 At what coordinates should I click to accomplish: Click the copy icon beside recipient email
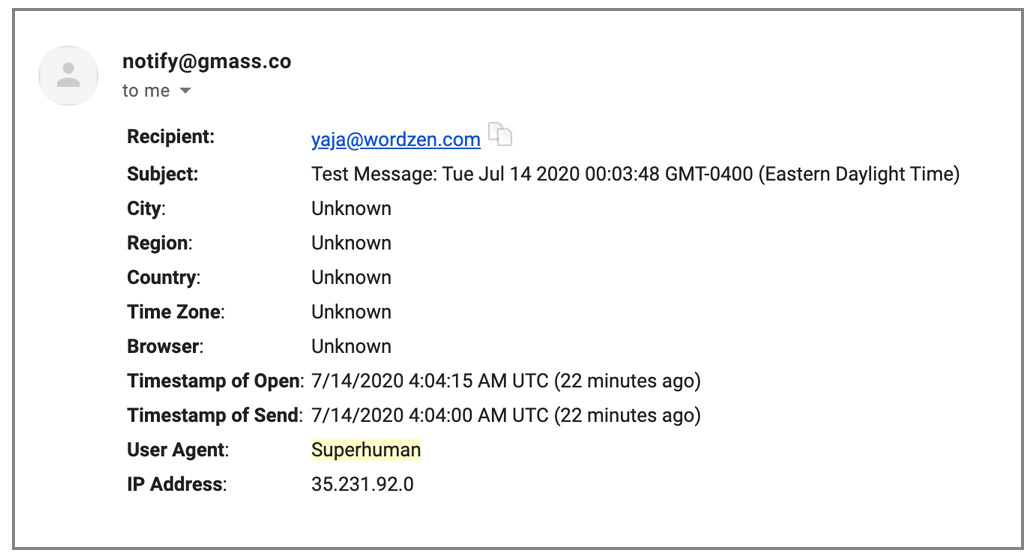(x=500, y=135)
